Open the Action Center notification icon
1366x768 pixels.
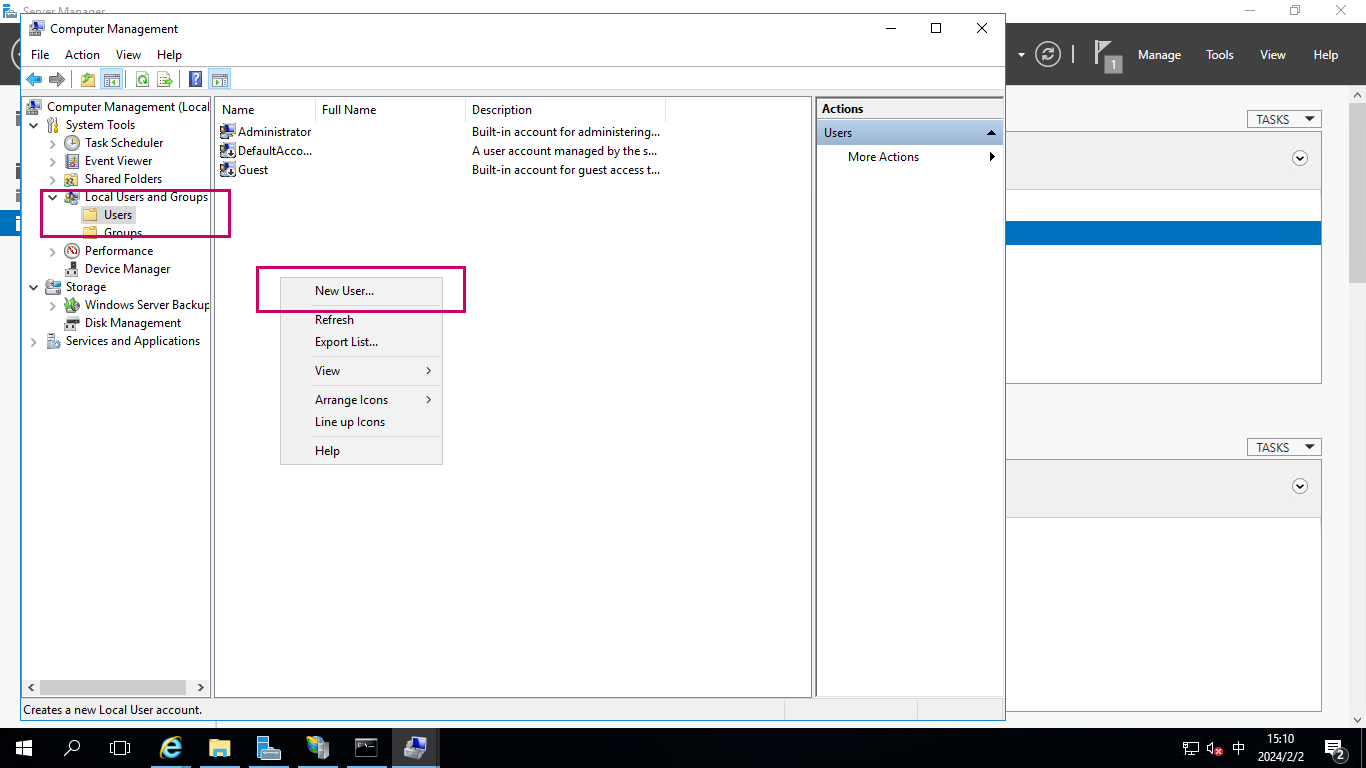pyautogui.click(x=1334, y=748)
